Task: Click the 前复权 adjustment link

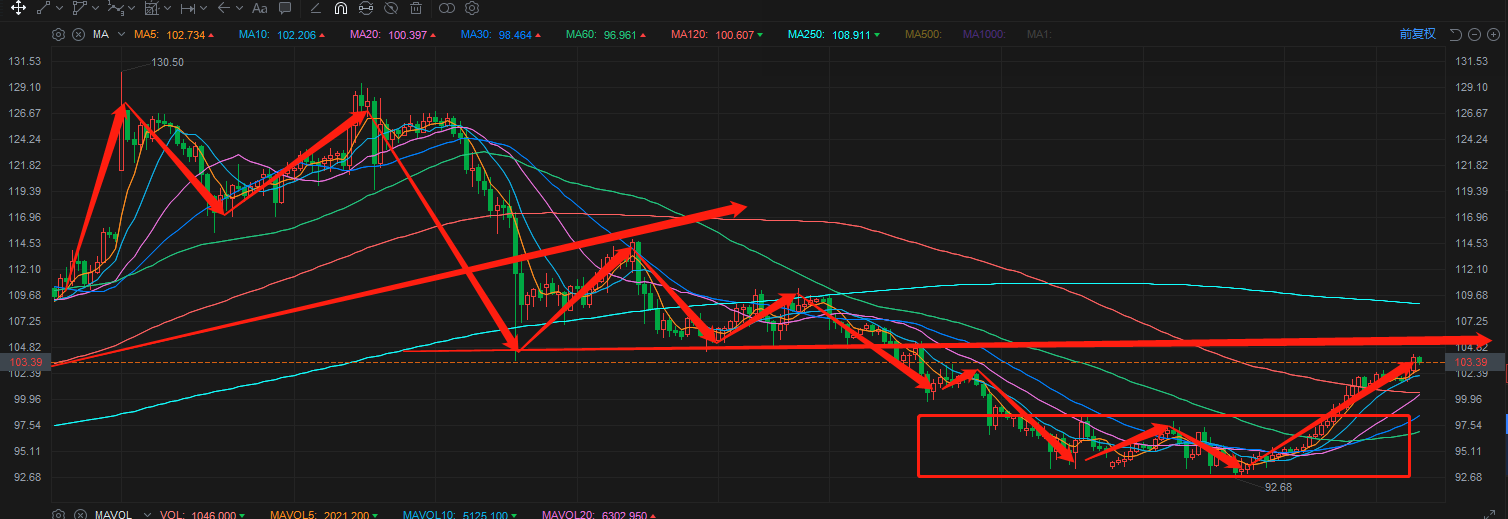Action: point(1417,34)
